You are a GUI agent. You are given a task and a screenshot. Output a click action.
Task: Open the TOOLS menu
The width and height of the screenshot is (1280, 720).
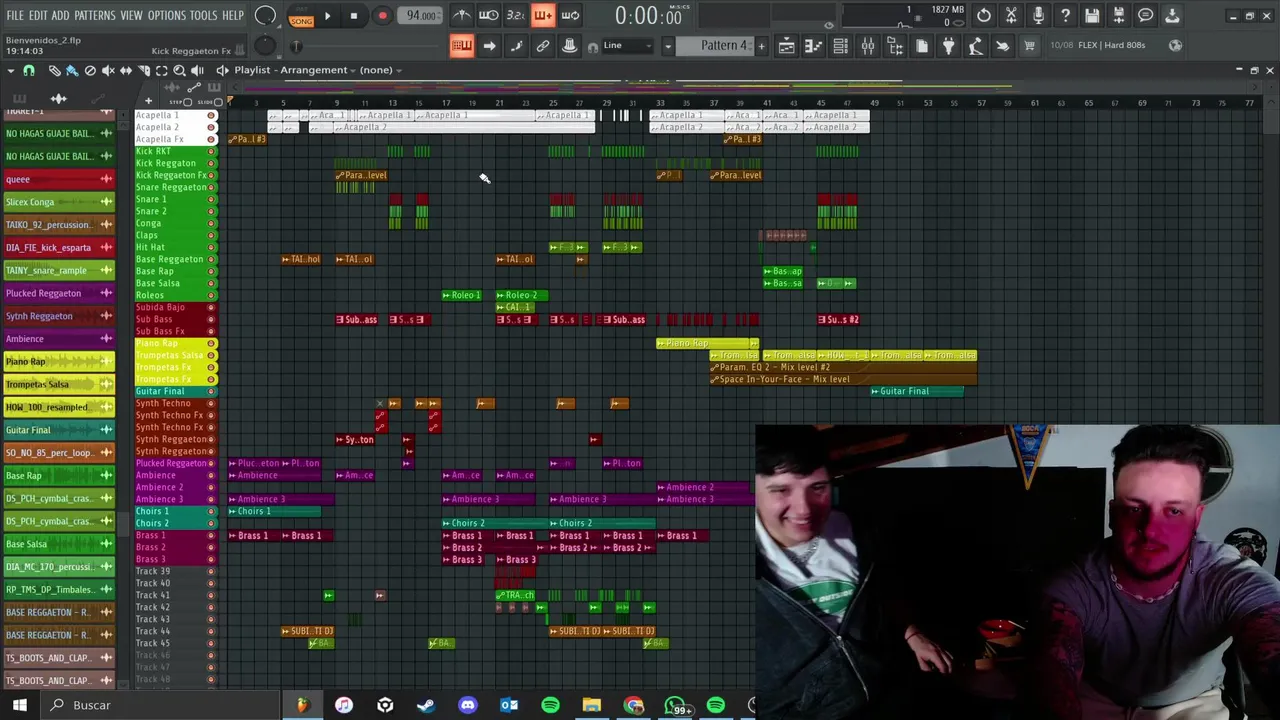pos(203,16)
